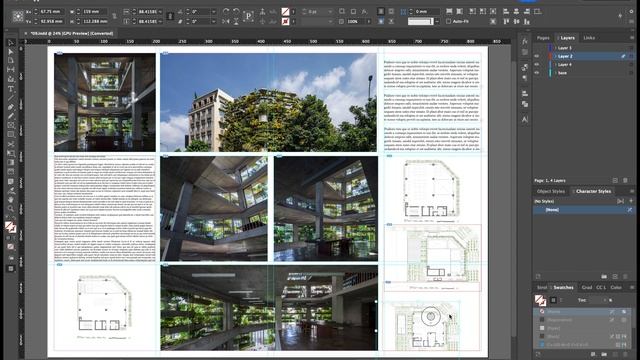Select the Scissors tool
The width and height of the screenshot is (640, 360).
click(x=11, y=144)
